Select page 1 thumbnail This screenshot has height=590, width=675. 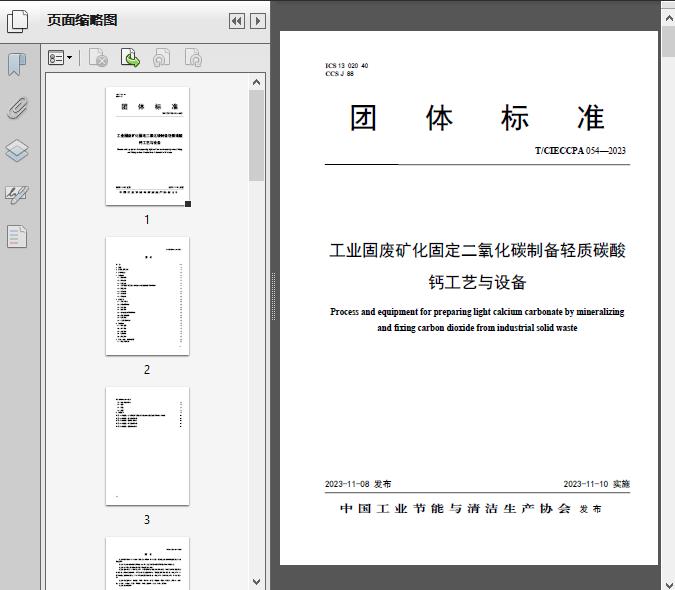pyautogui.click(x=147, y=146)
